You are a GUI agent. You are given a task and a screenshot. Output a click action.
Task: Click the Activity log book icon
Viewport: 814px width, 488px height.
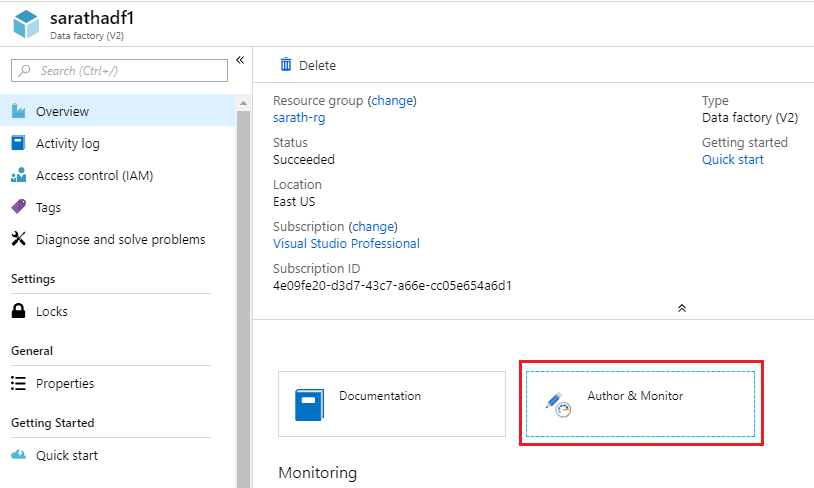click(x=18, y=143)
